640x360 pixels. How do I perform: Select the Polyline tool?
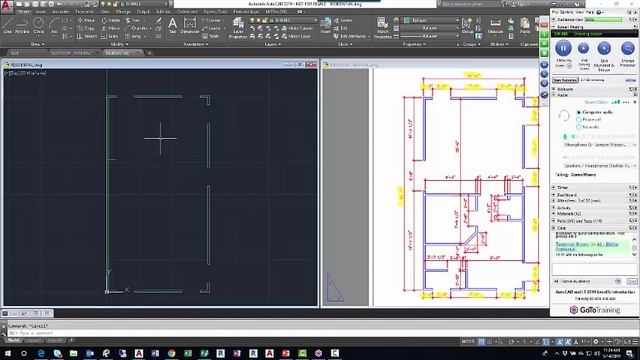[x=22, y=26]
